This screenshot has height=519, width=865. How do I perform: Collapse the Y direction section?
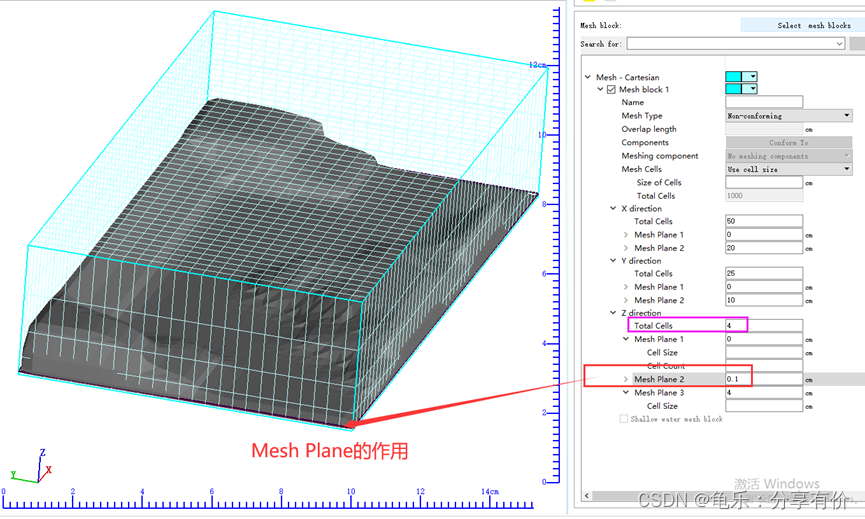pyautogui.click(x=613, y=261)
